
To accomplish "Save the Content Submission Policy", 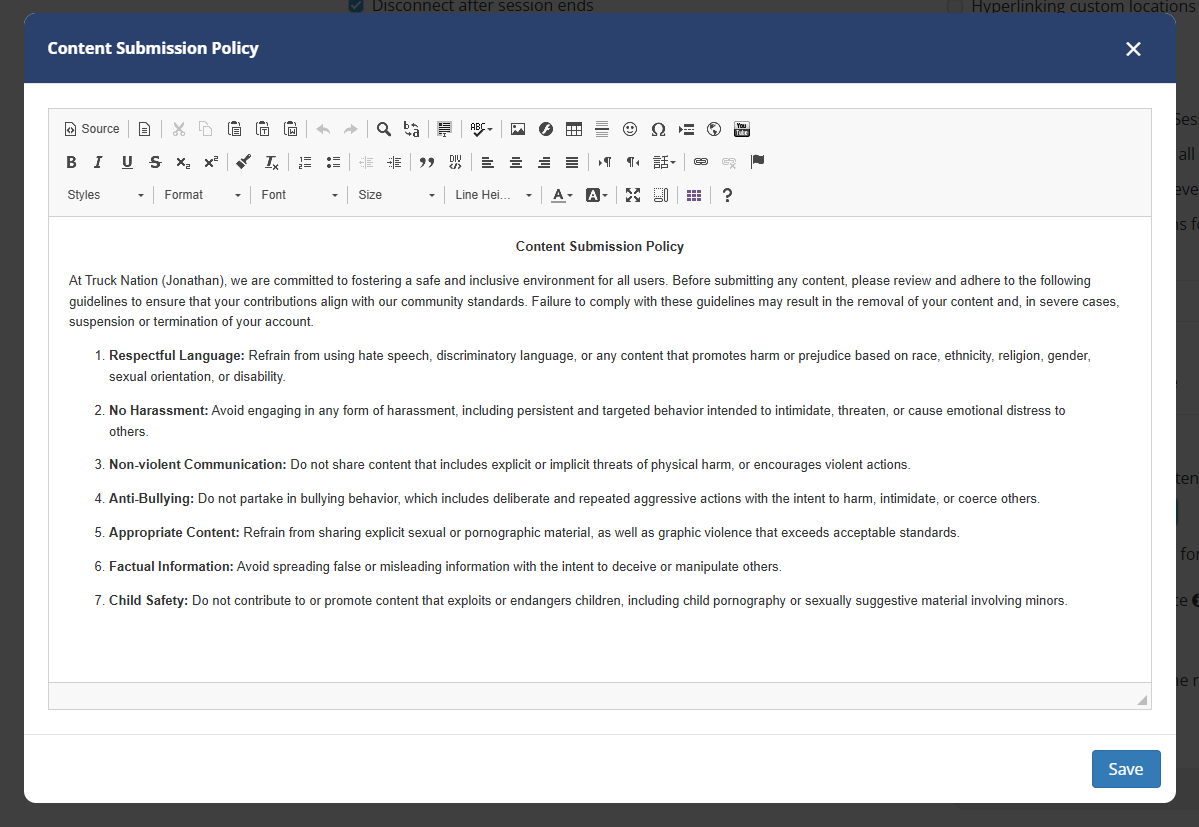I will (1125, 769).
